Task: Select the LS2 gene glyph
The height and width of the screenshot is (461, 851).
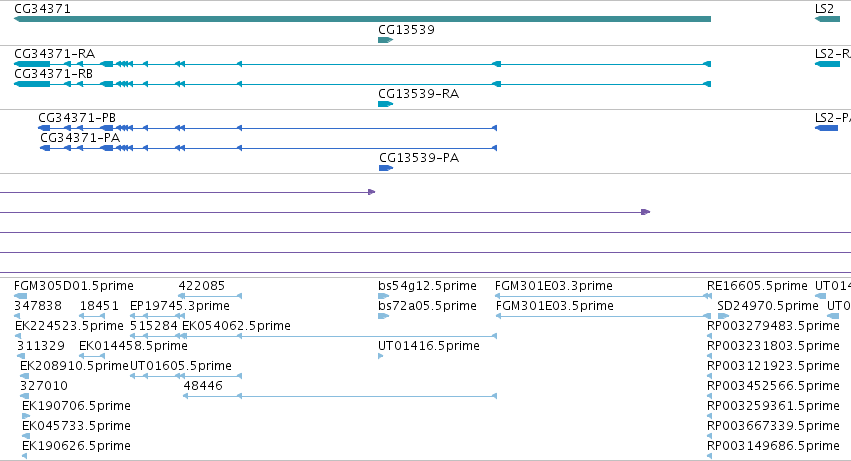Action: tap(827, 19)
